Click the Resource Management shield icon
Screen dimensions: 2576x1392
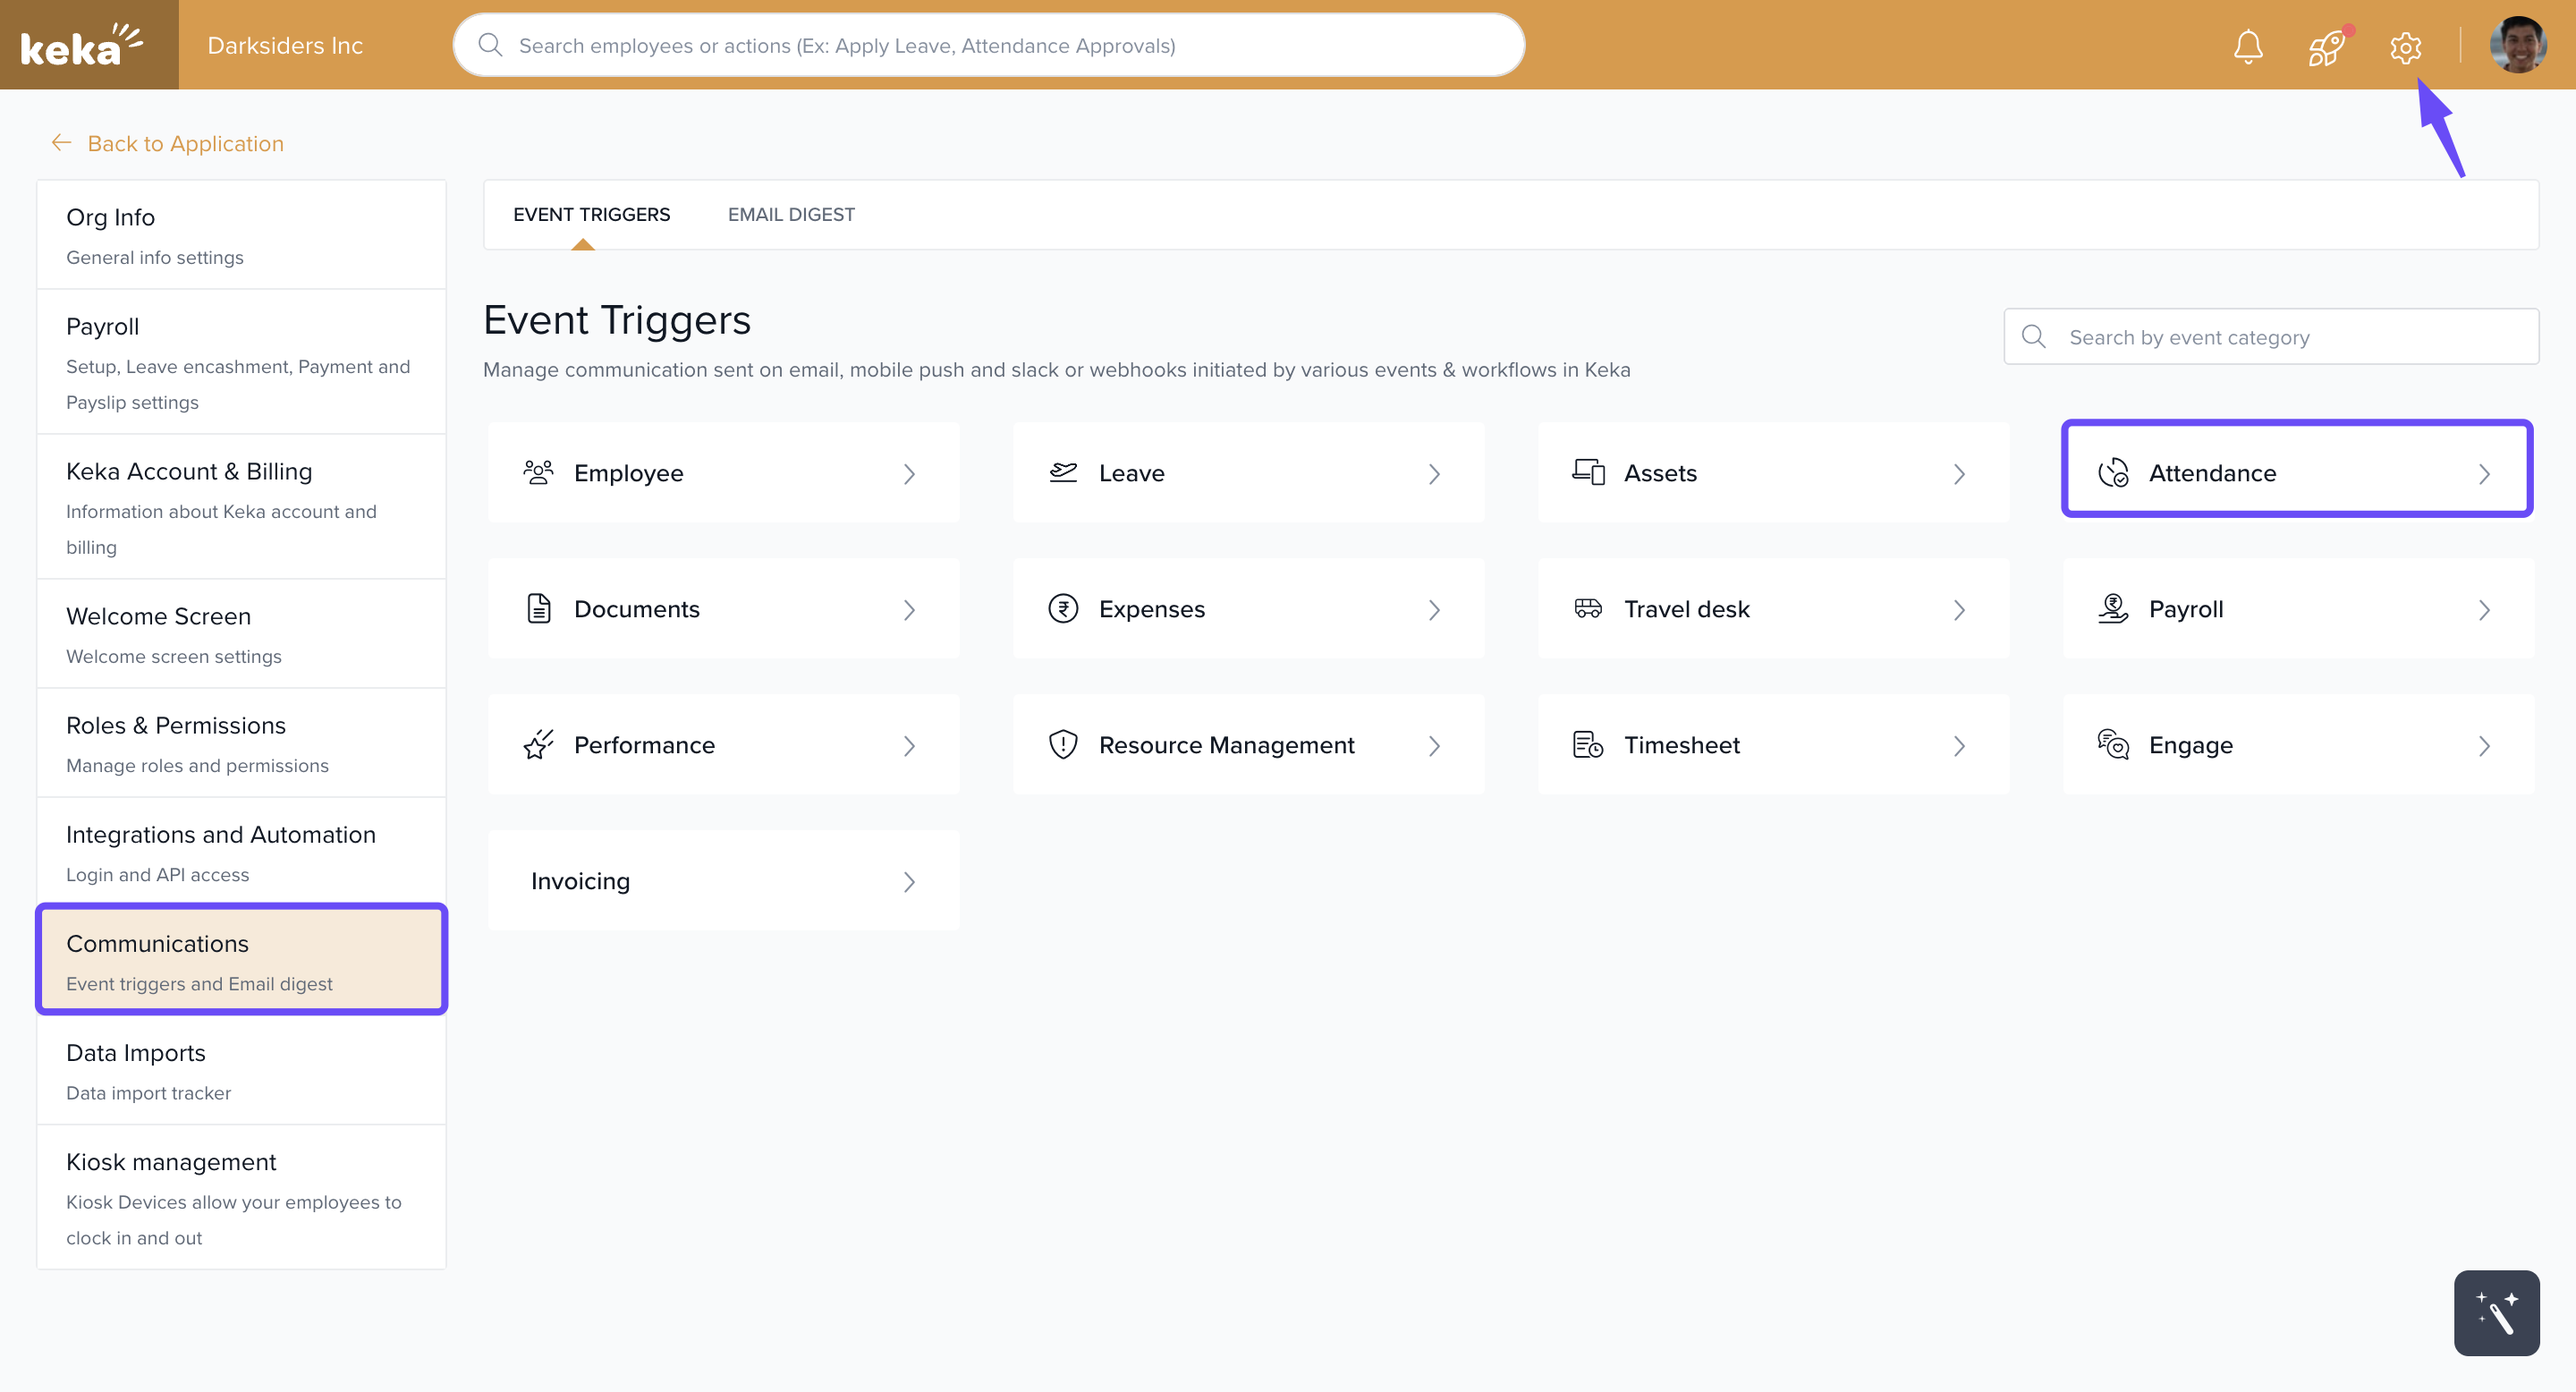click(x=1063, y=744)
